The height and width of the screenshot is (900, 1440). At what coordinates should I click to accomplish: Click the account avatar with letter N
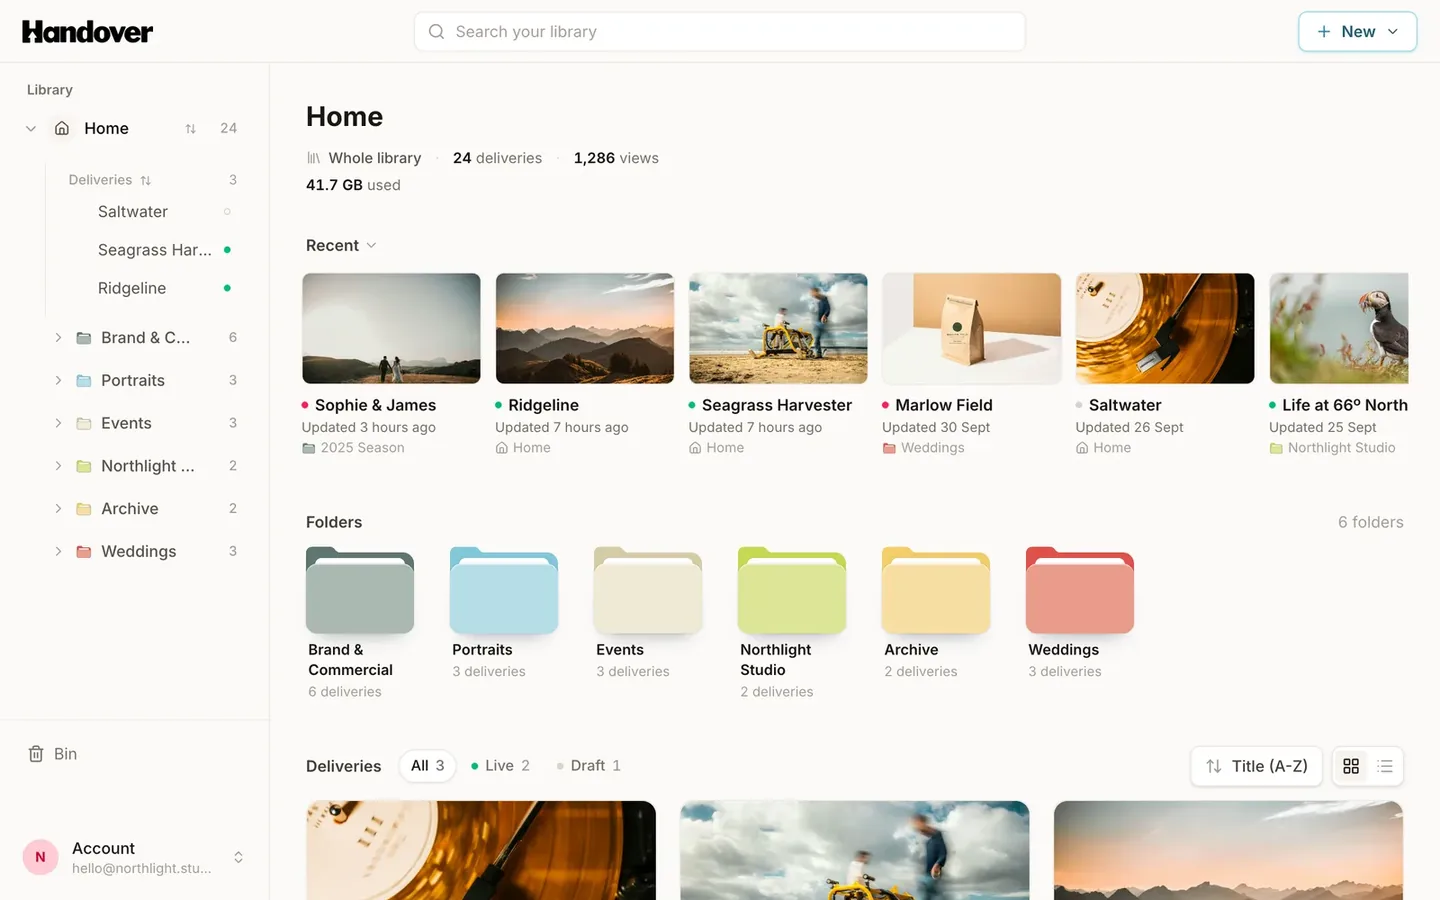click(x=40, y=857)
